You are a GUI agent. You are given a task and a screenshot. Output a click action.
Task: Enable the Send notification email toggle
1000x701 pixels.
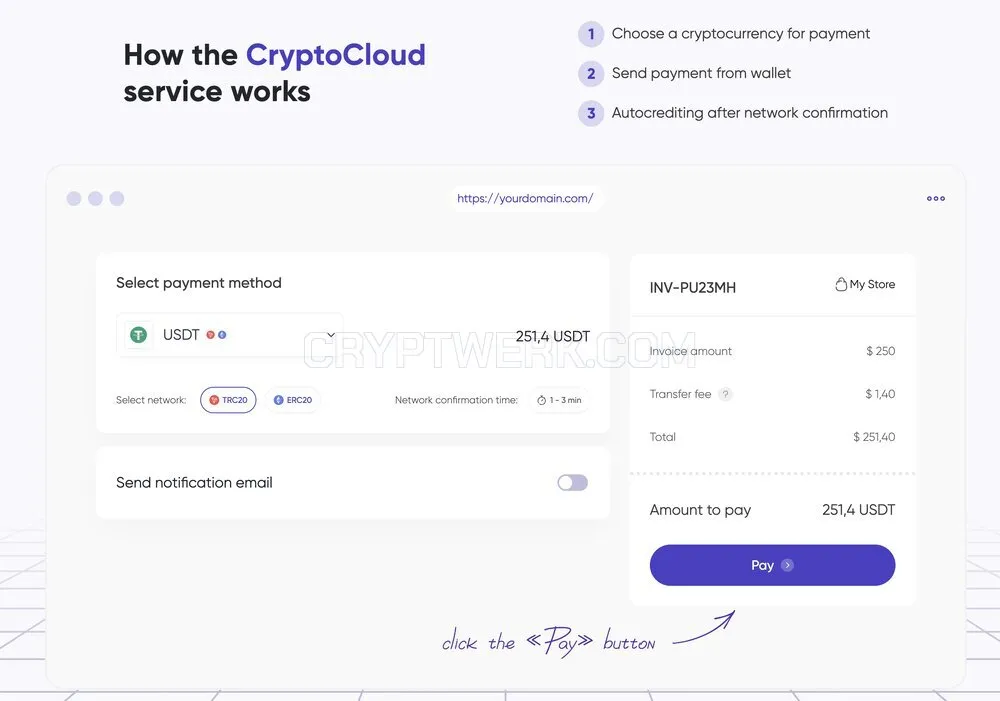tap(573, 483)
